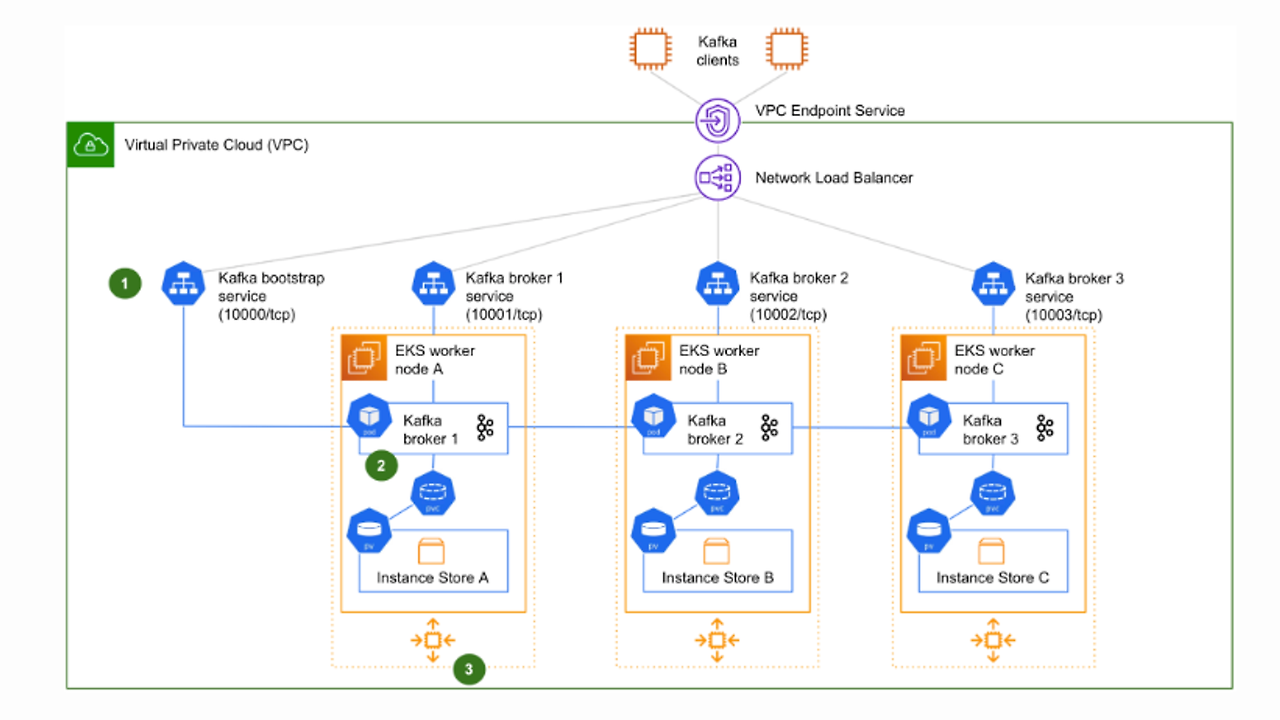Select the Kafka broker 2 service icon
The width and height of the screenshot is (1280, 720).
(718, 283)
